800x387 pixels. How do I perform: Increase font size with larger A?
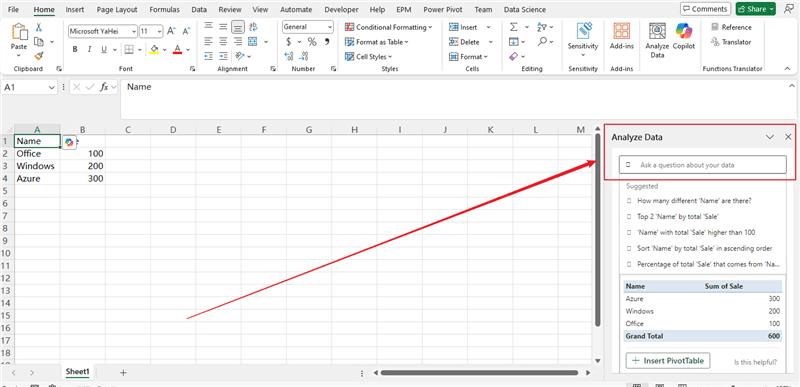pyautogui.click(x=171, y=31)
